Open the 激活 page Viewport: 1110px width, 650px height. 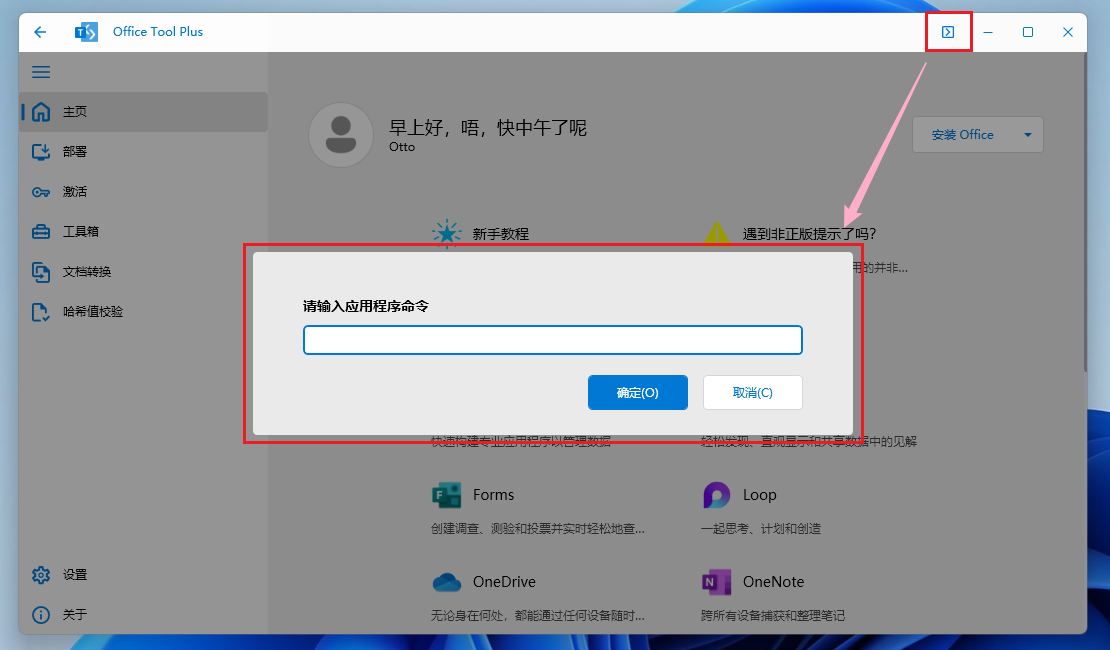[144, 192]
